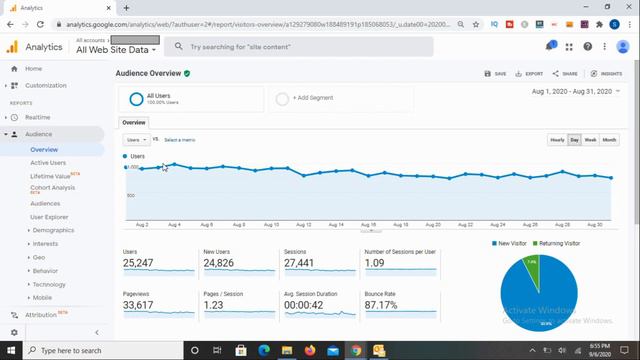This screenshot has width=640, height=360.
Task: Open the Google apps grid icon
Action: [569, 47]
